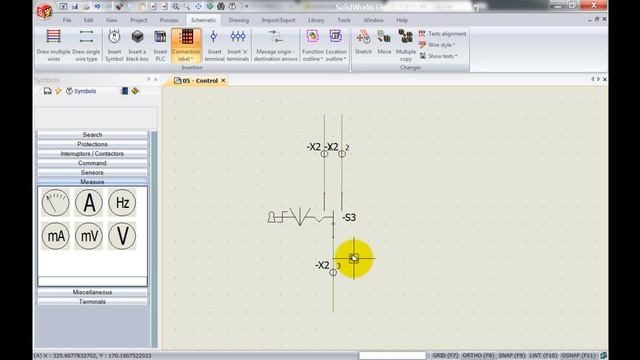640x360 pixels.
Task: Click Multiple copy tool
Action: pyautogui.click(x=405, y=45)
